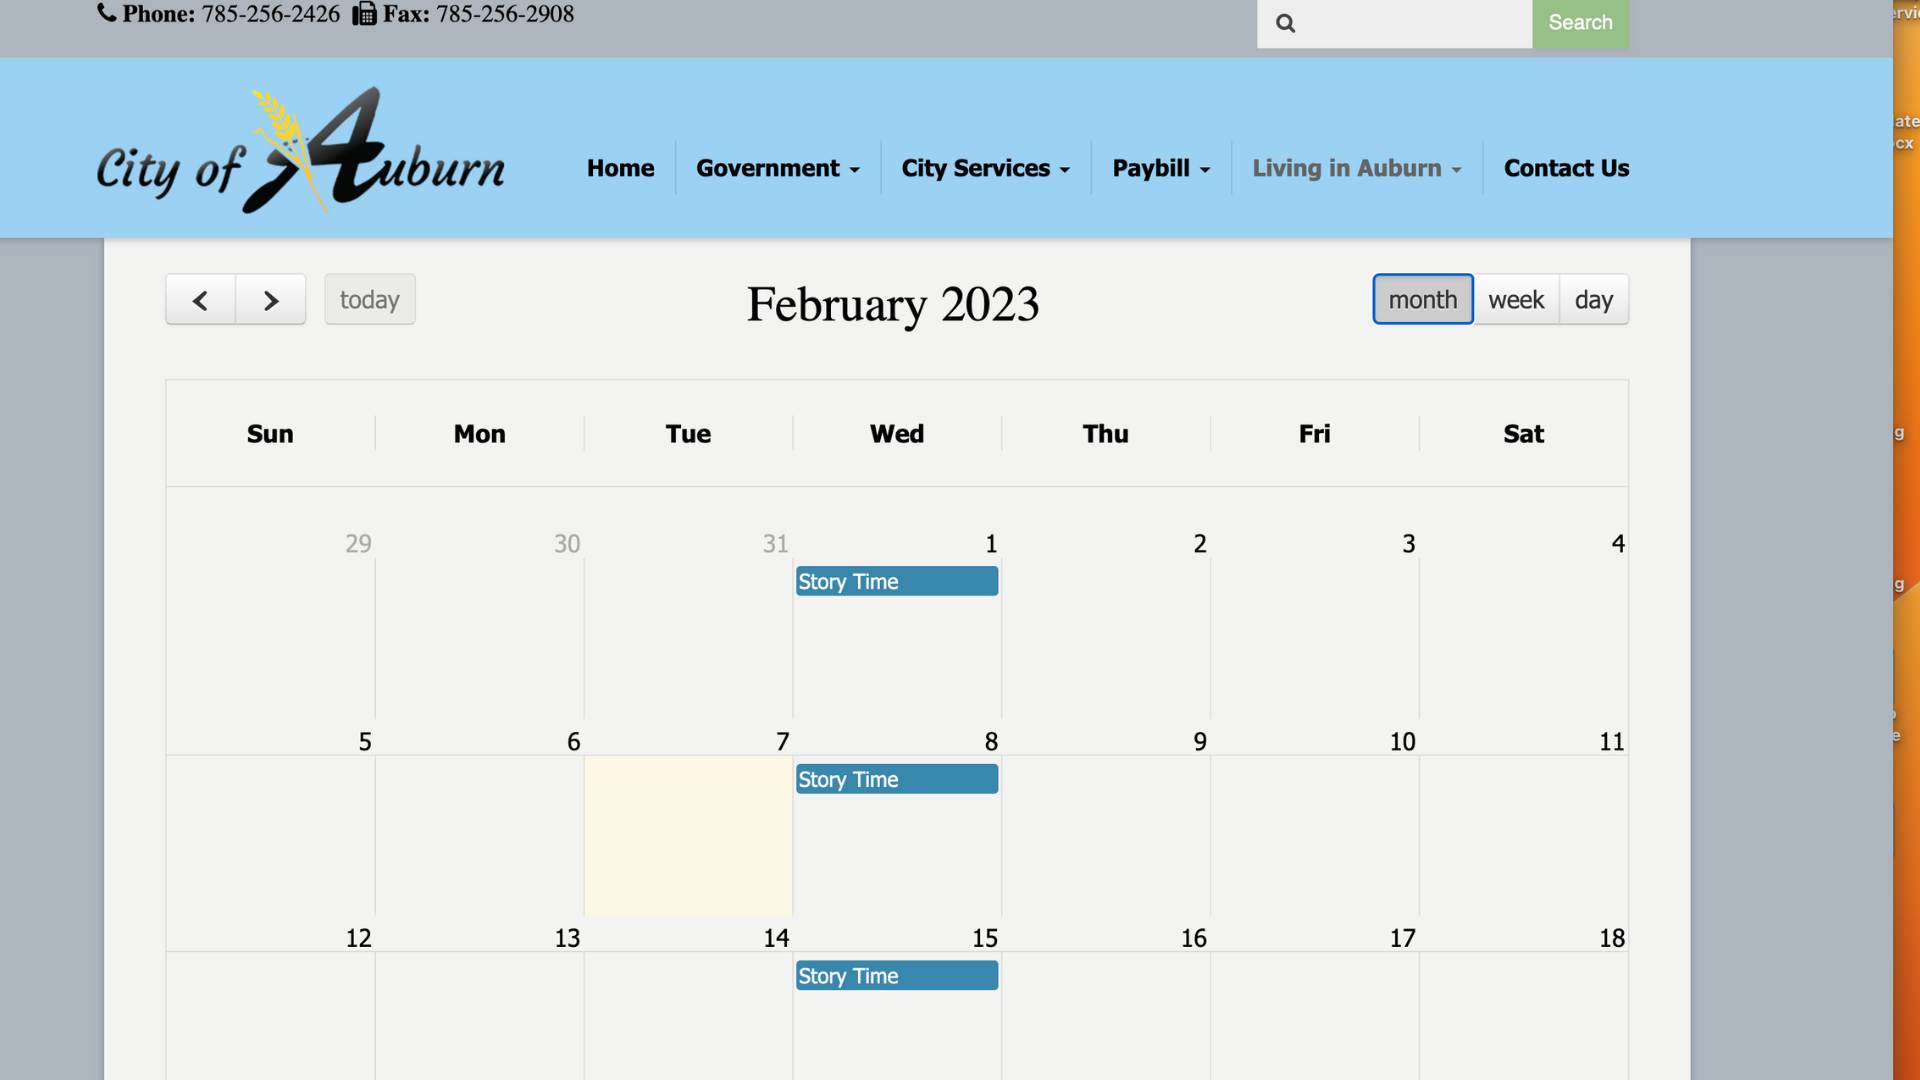Select the highlighted February 7 cell

point(688,835)
